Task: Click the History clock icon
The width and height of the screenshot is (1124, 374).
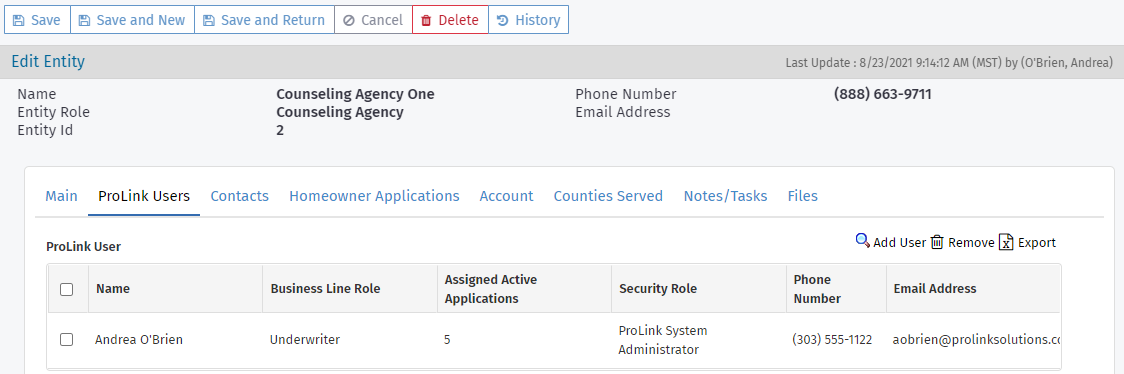Action: (503, 20)
